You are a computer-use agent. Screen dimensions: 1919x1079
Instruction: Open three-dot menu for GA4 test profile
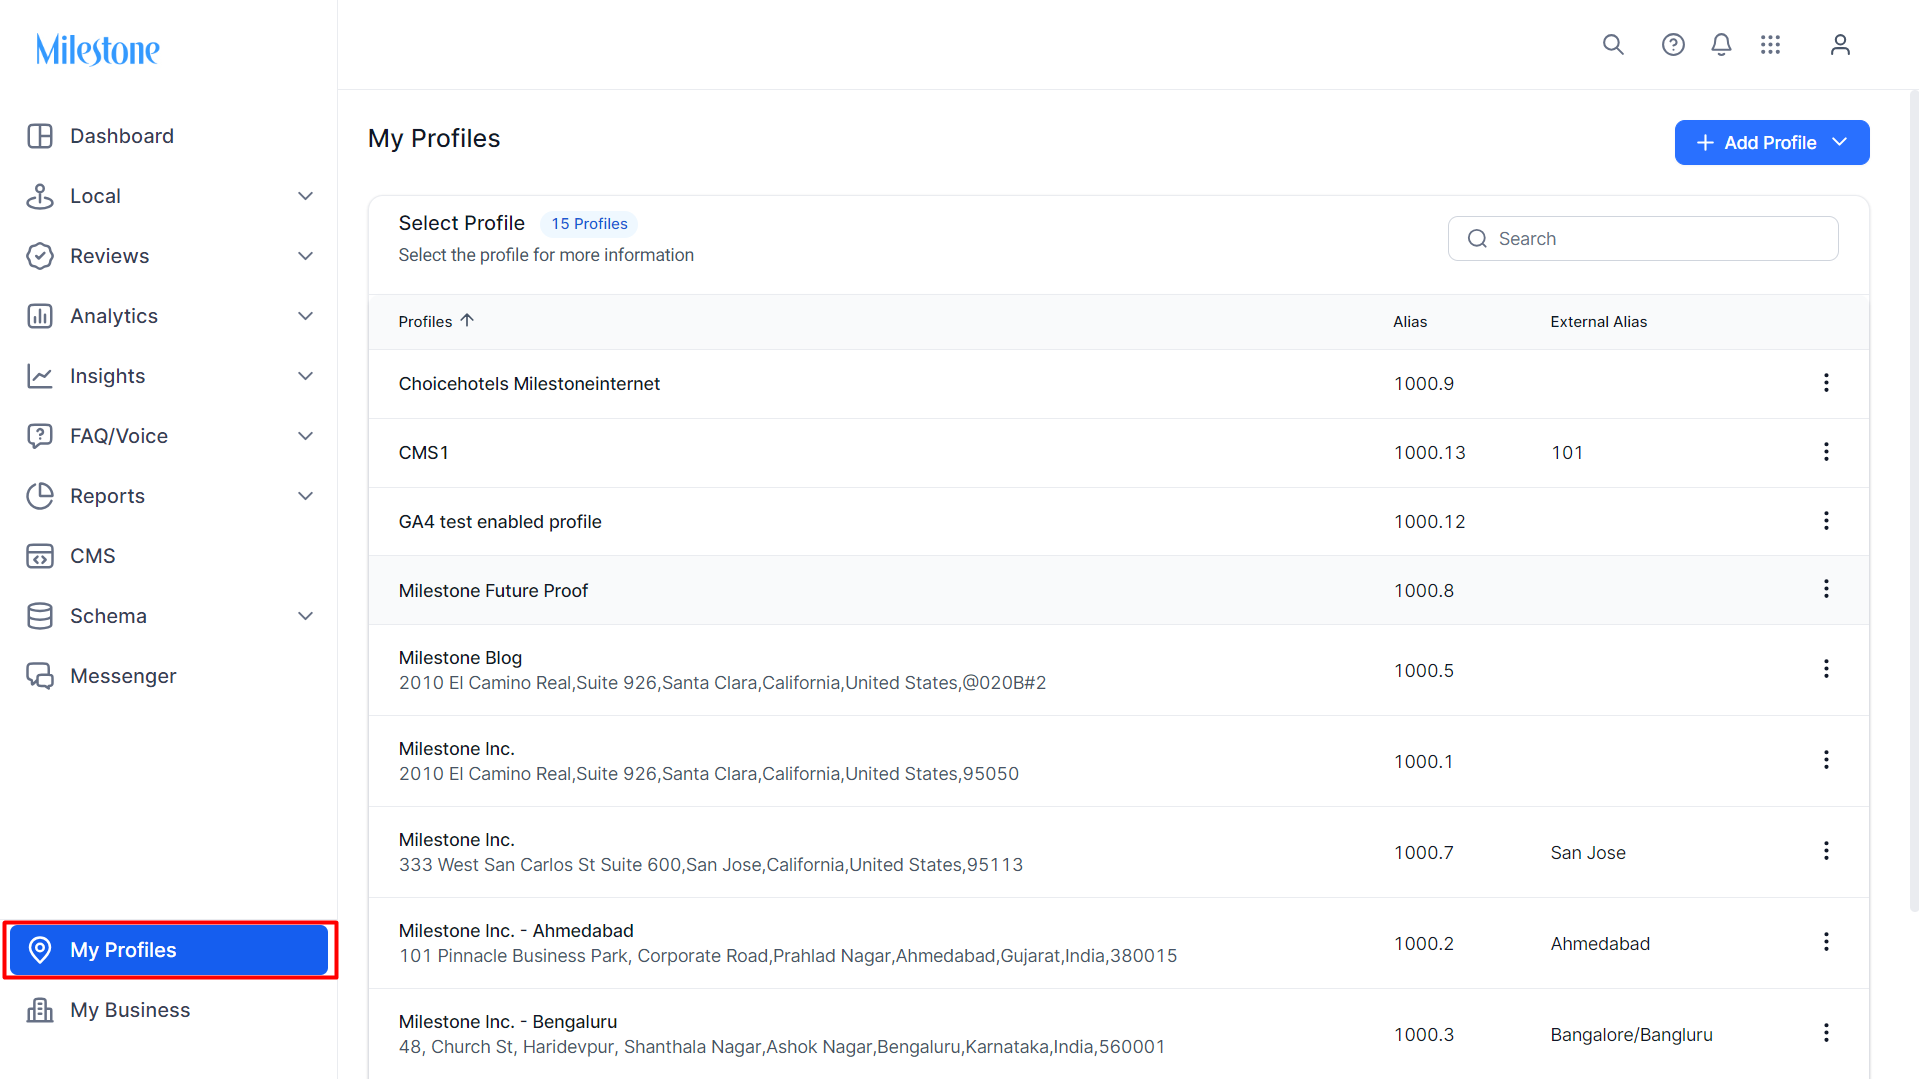click(x=1826, y=521)
